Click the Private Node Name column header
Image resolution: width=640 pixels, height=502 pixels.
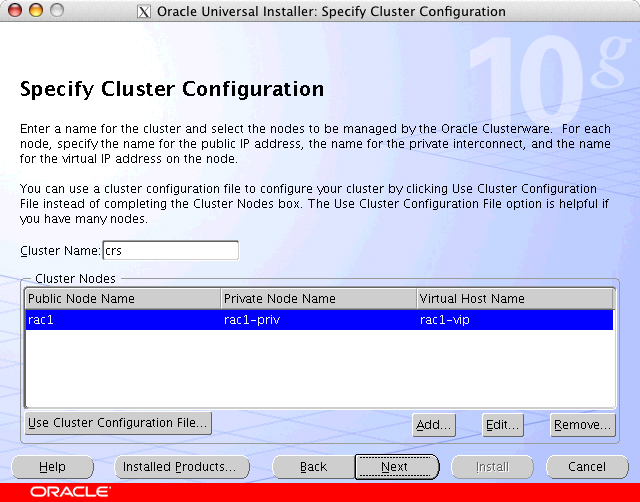tap(318, 299)
